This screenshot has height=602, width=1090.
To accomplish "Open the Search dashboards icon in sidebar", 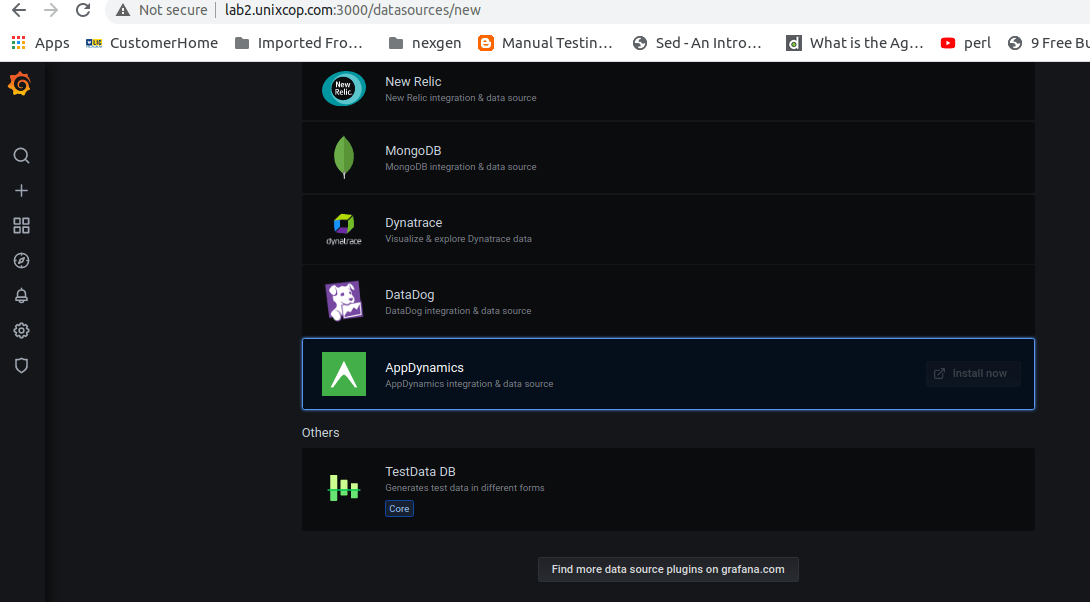I will [x=22, y=155].
